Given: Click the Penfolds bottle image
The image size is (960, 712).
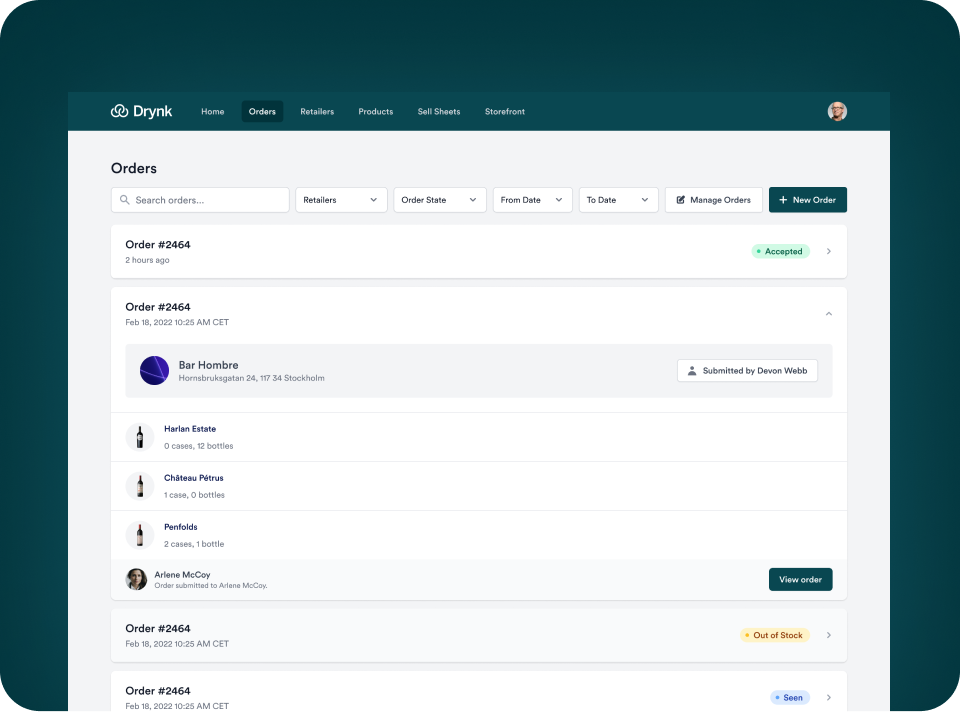Looking at the screenshot, I should click(x=140, y=535).
